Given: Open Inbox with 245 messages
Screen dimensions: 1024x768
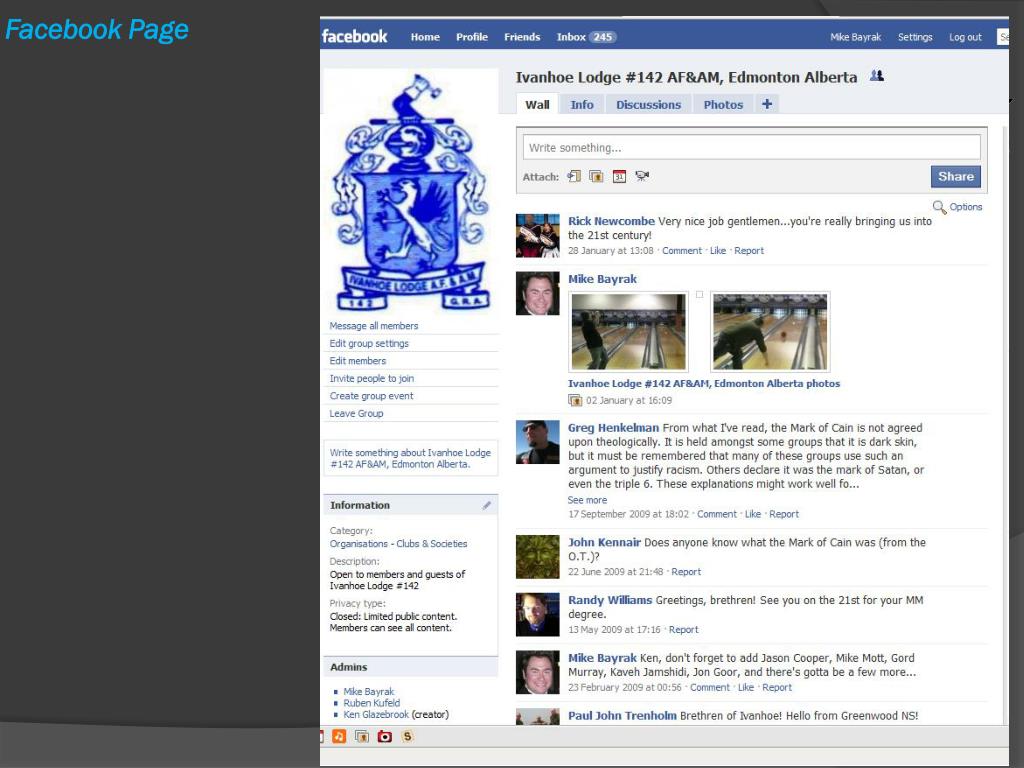Looking at the screenshot, I should click(586, 37).
